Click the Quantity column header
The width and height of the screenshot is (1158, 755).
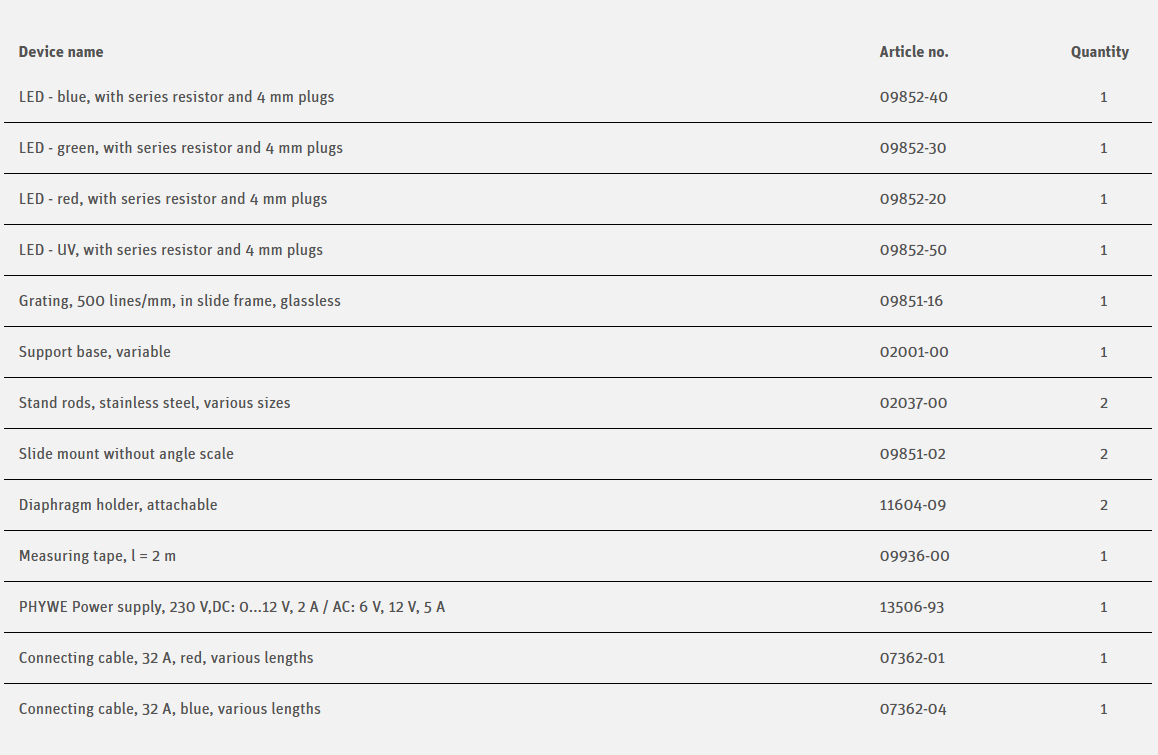pos(1099,52)
